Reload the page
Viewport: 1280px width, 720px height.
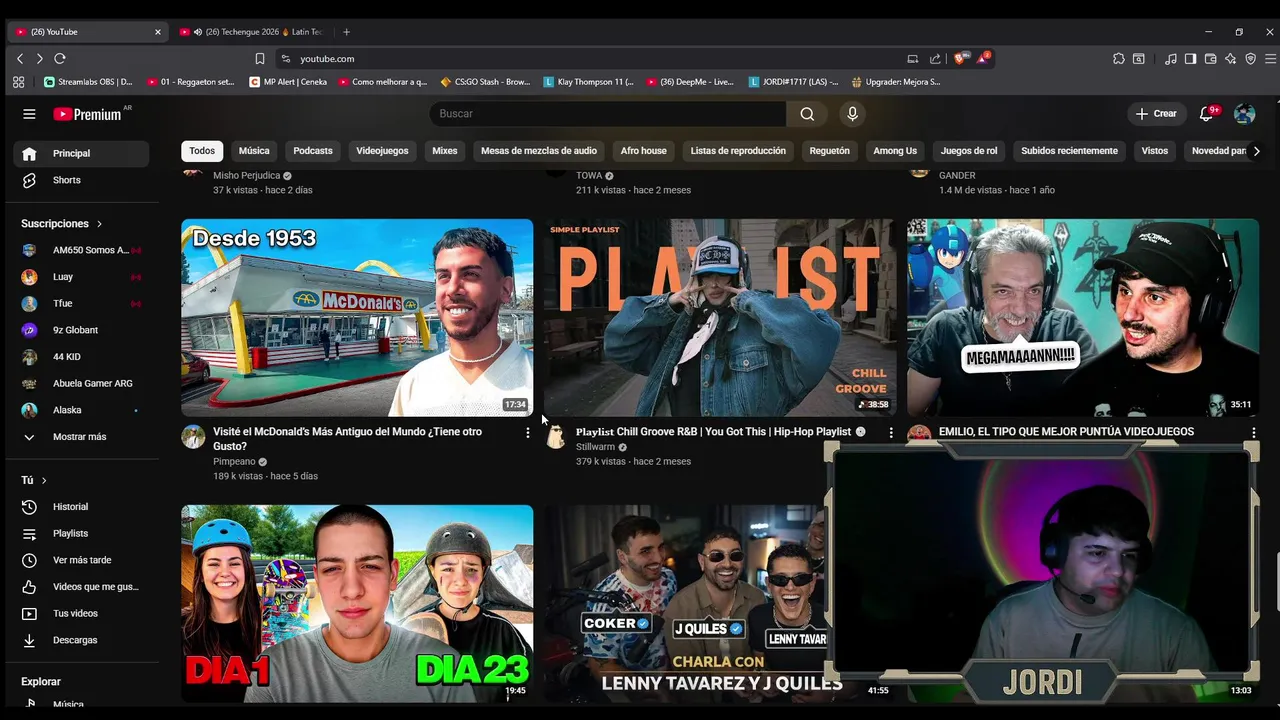point(60,59)
